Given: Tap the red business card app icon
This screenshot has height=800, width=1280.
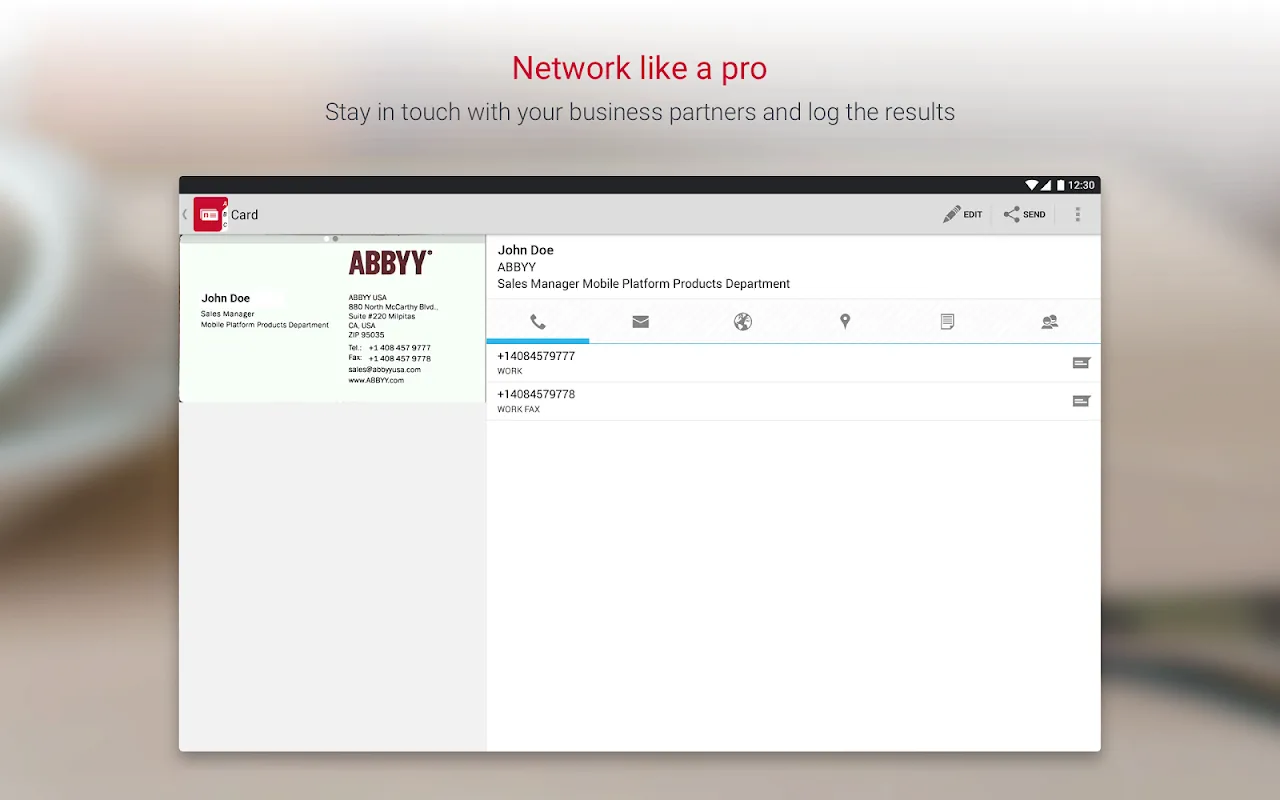Looking at the screenshot, I should tap(210, 214).
